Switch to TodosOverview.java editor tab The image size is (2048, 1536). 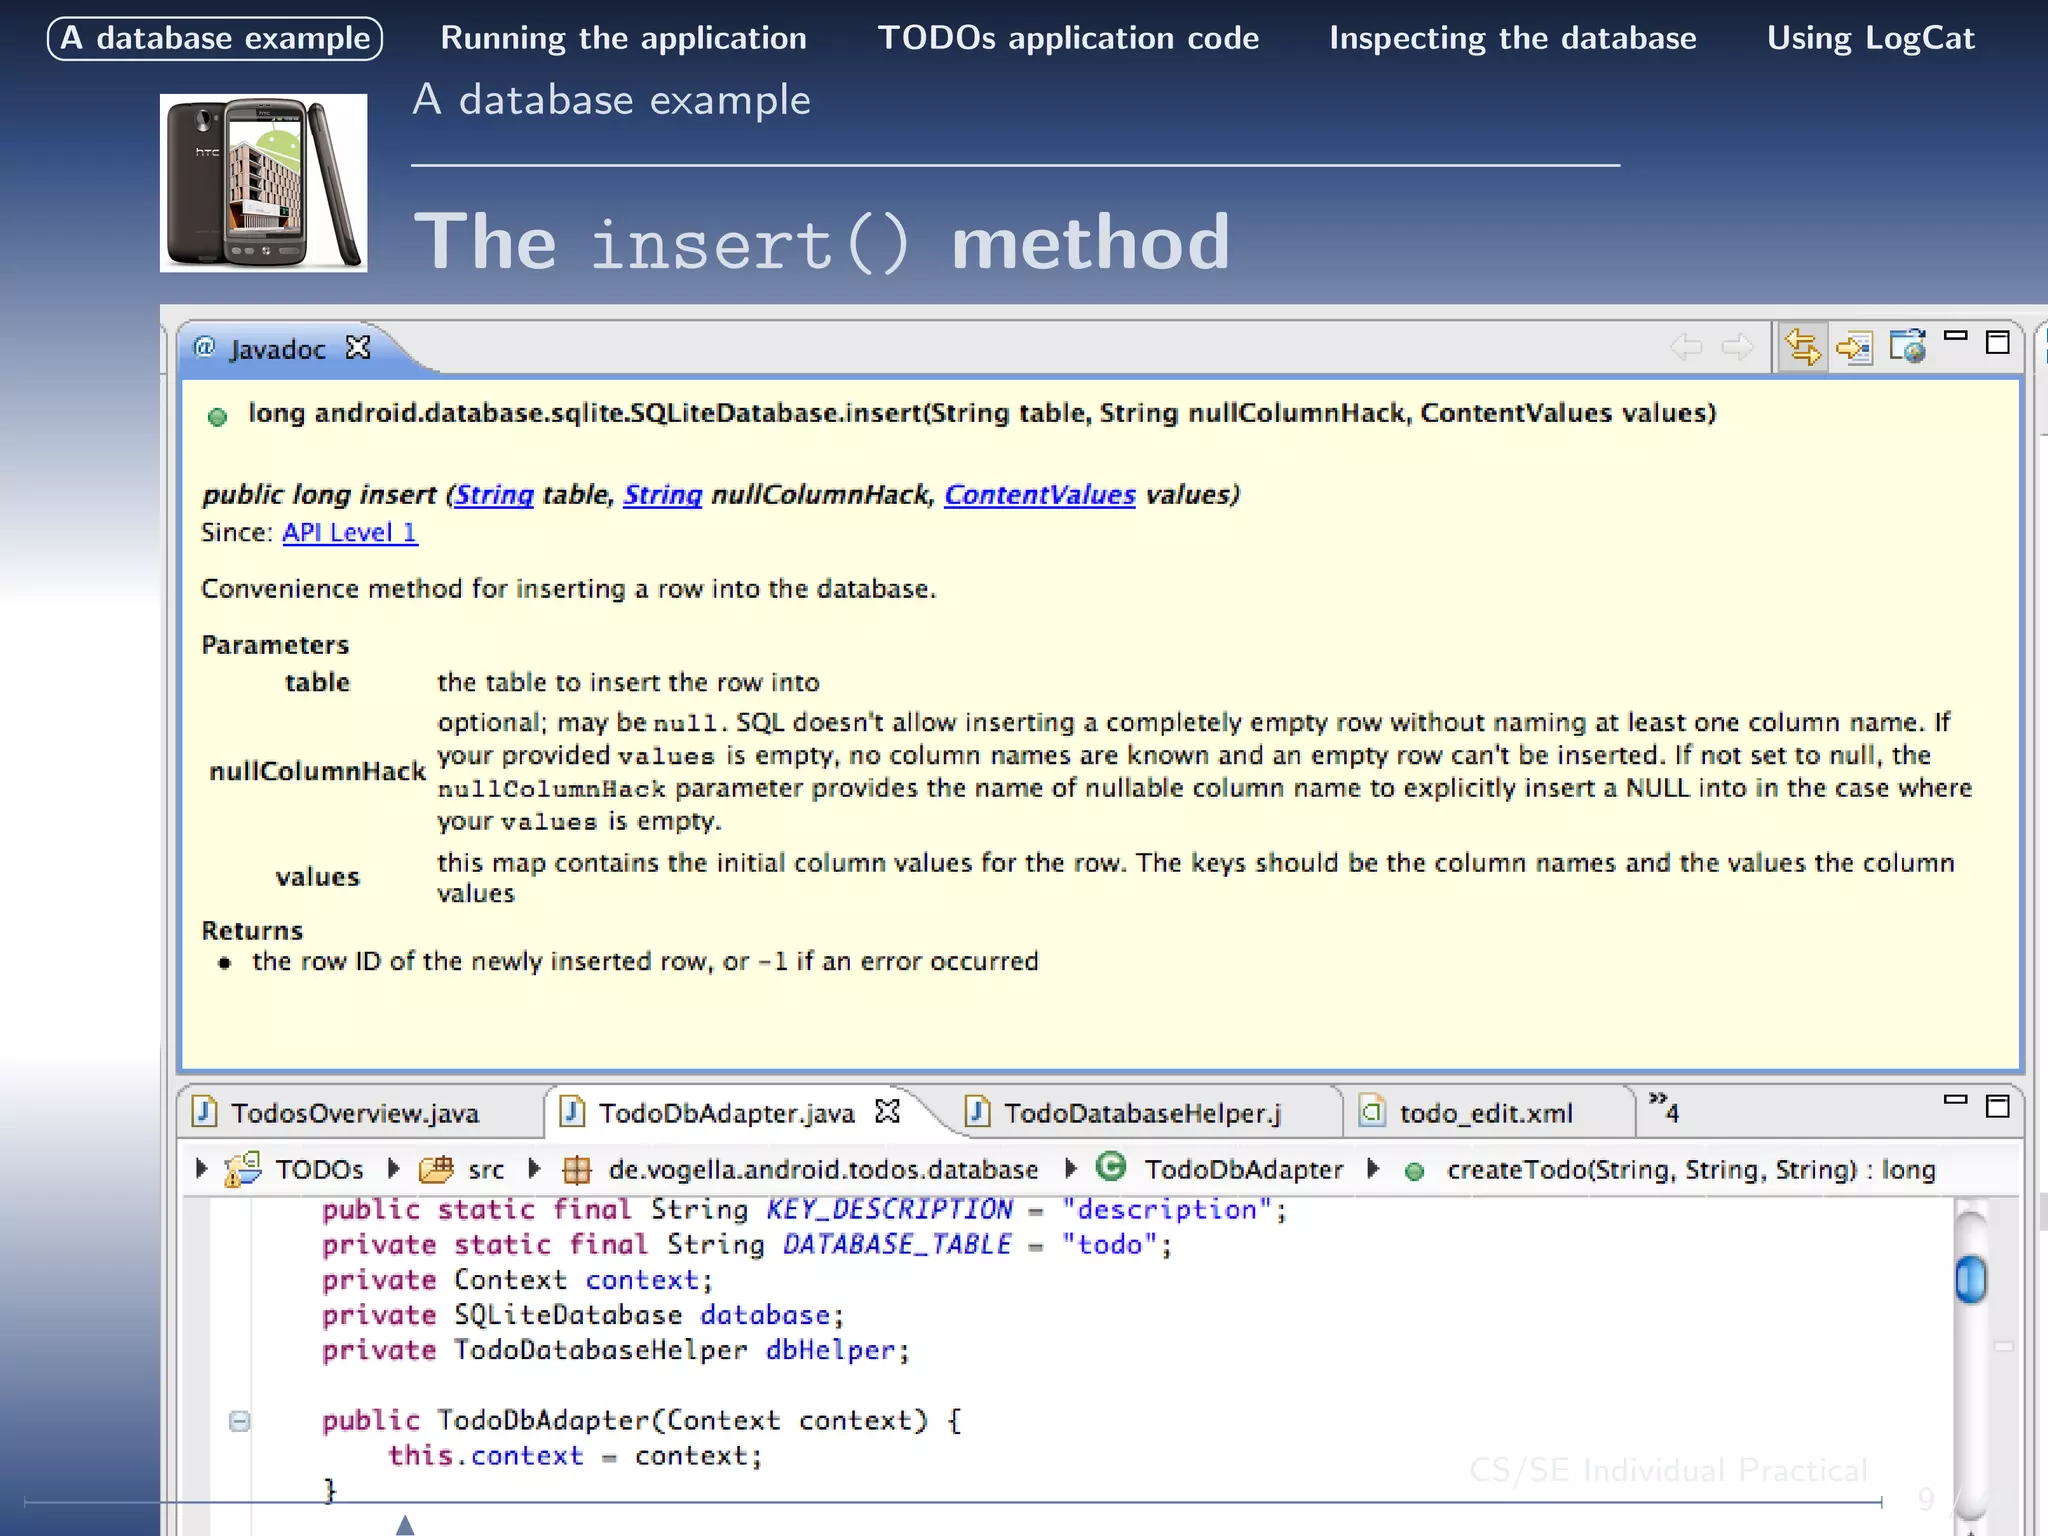[355, 1113]
